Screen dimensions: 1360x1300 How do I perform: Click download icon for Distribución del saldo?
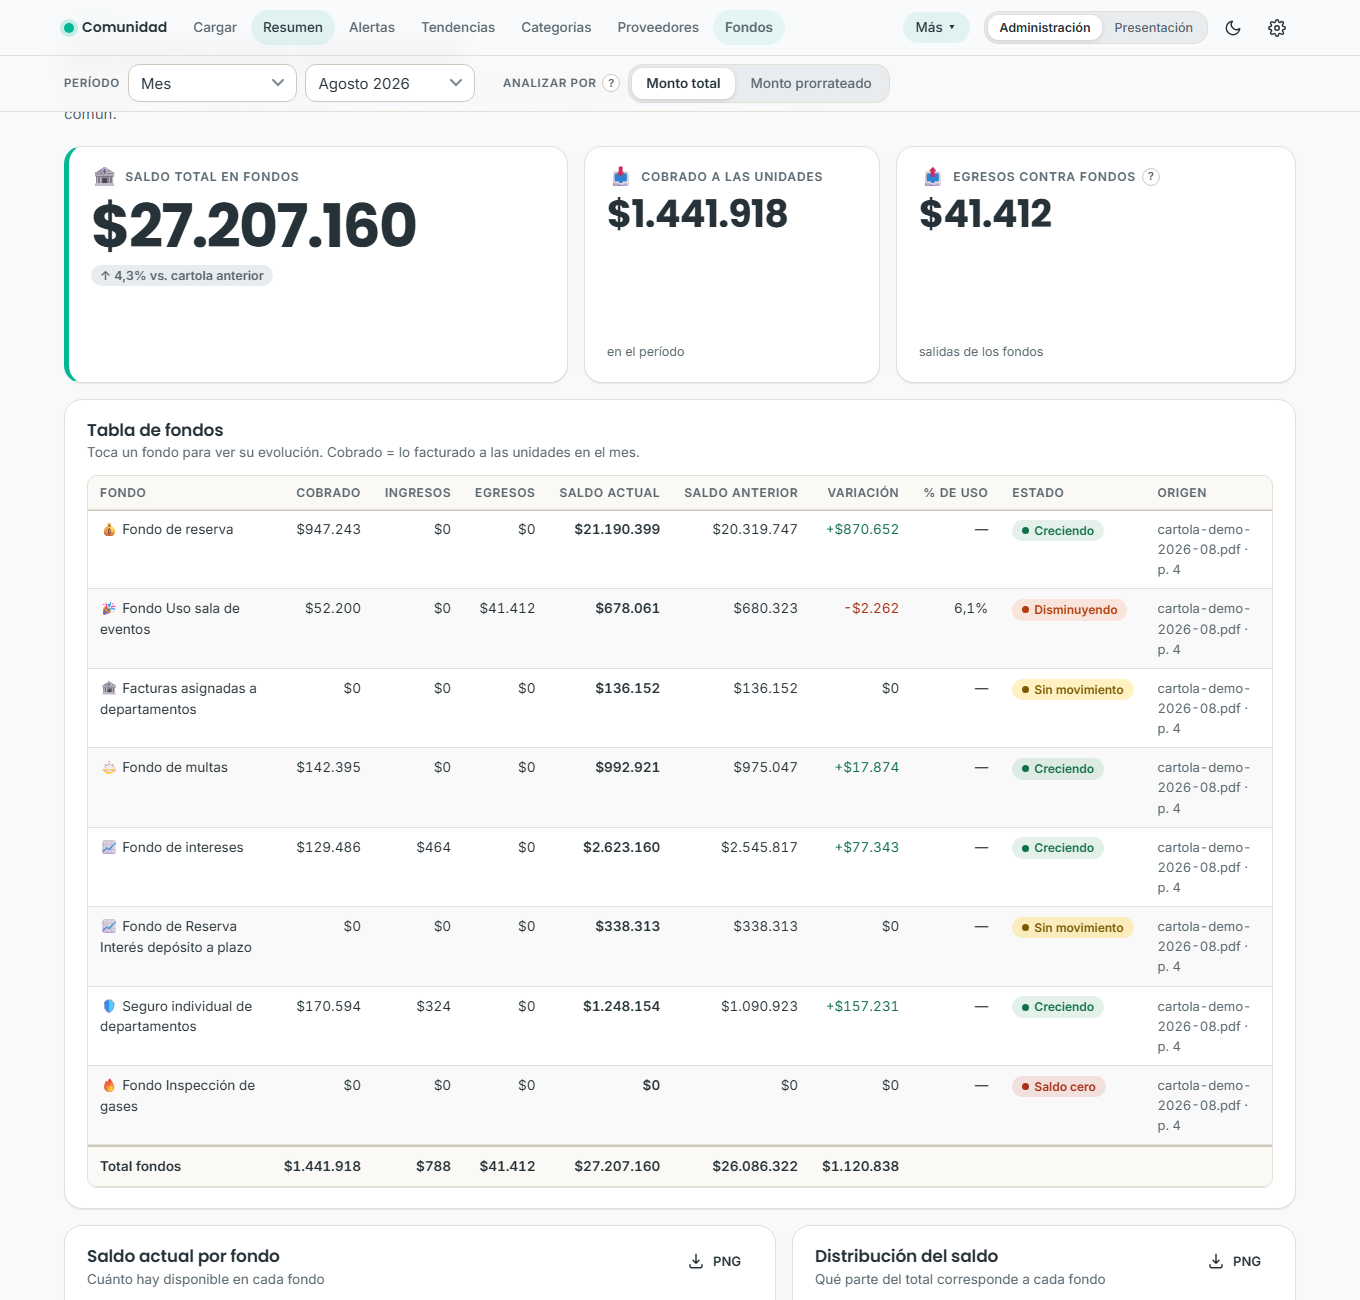point(1216,1262)
